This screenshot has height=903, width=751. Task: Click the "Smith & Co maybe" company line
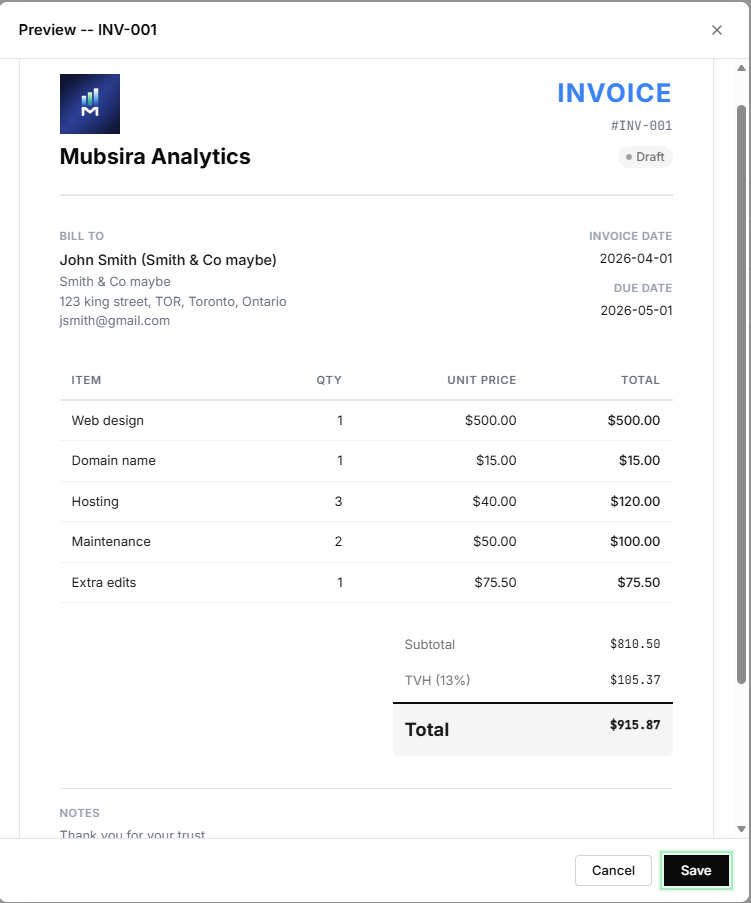tap(115, 282)
